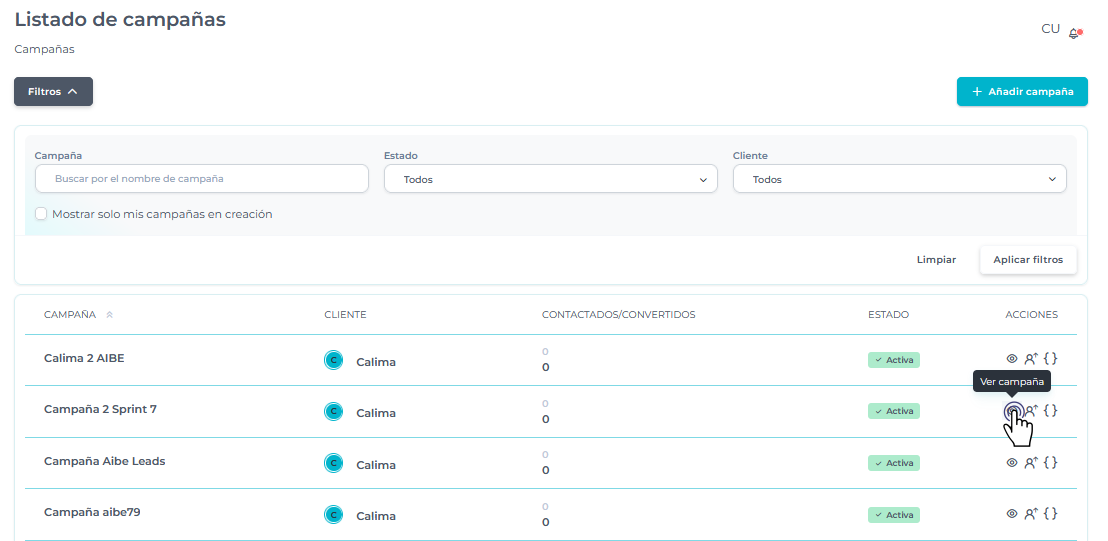This screenshot has width=1108, height=541.
Task: Click the user-upload icon for Calima 2 AIBE
Action: 1030,358
